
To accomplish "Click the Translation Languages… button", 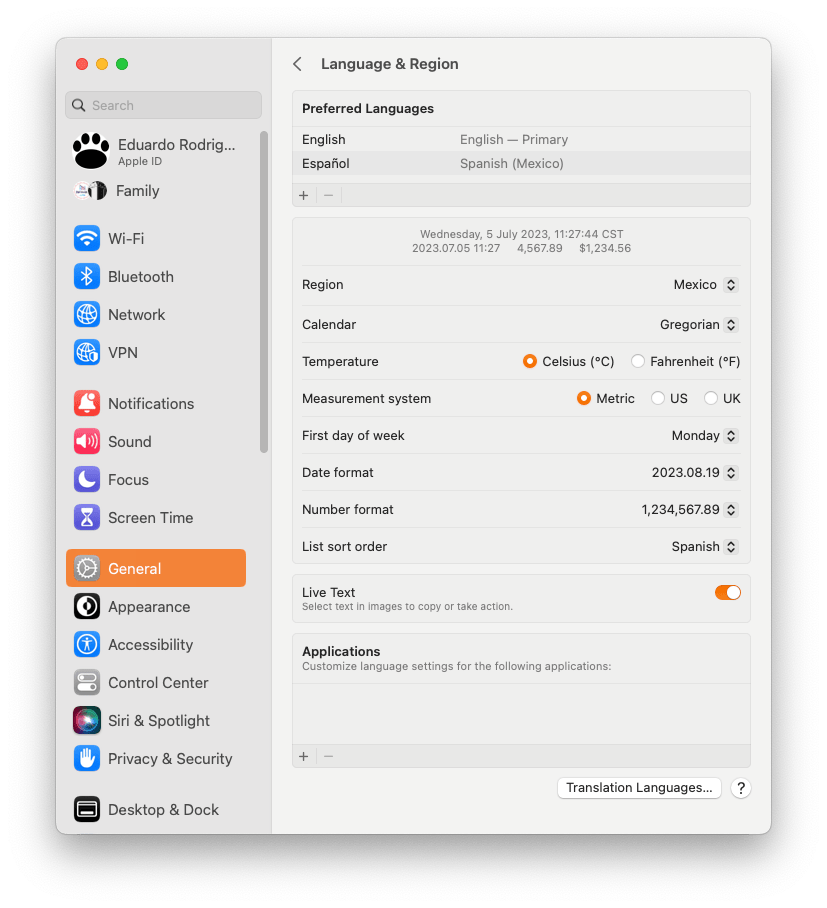I will tap(639, 788).
